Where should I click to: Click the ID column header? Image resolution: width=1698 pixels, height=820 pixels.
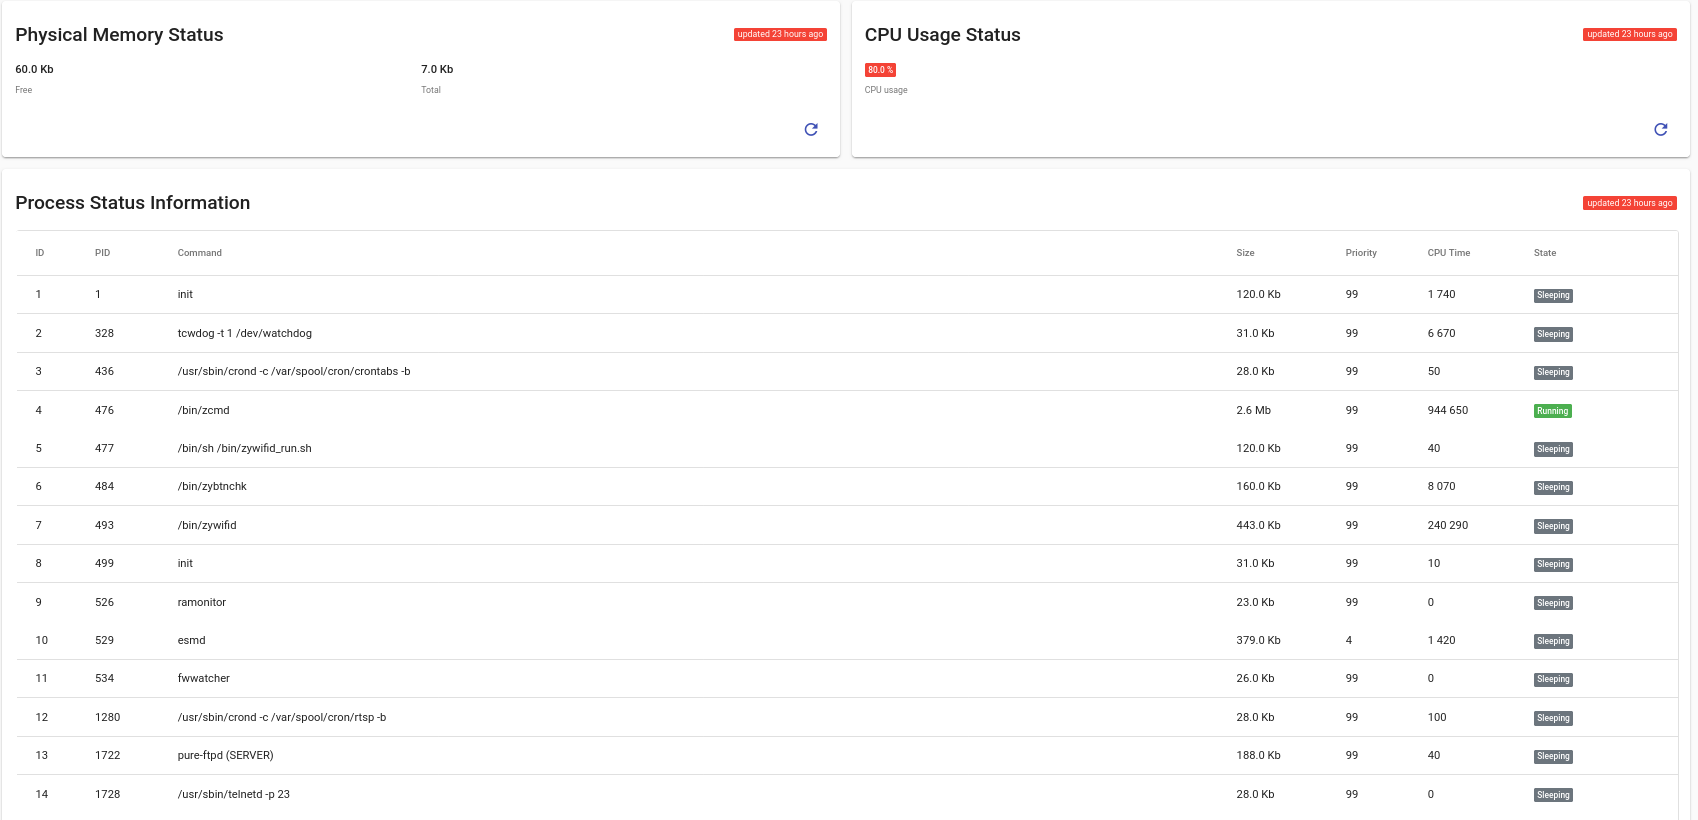(40, 253)
